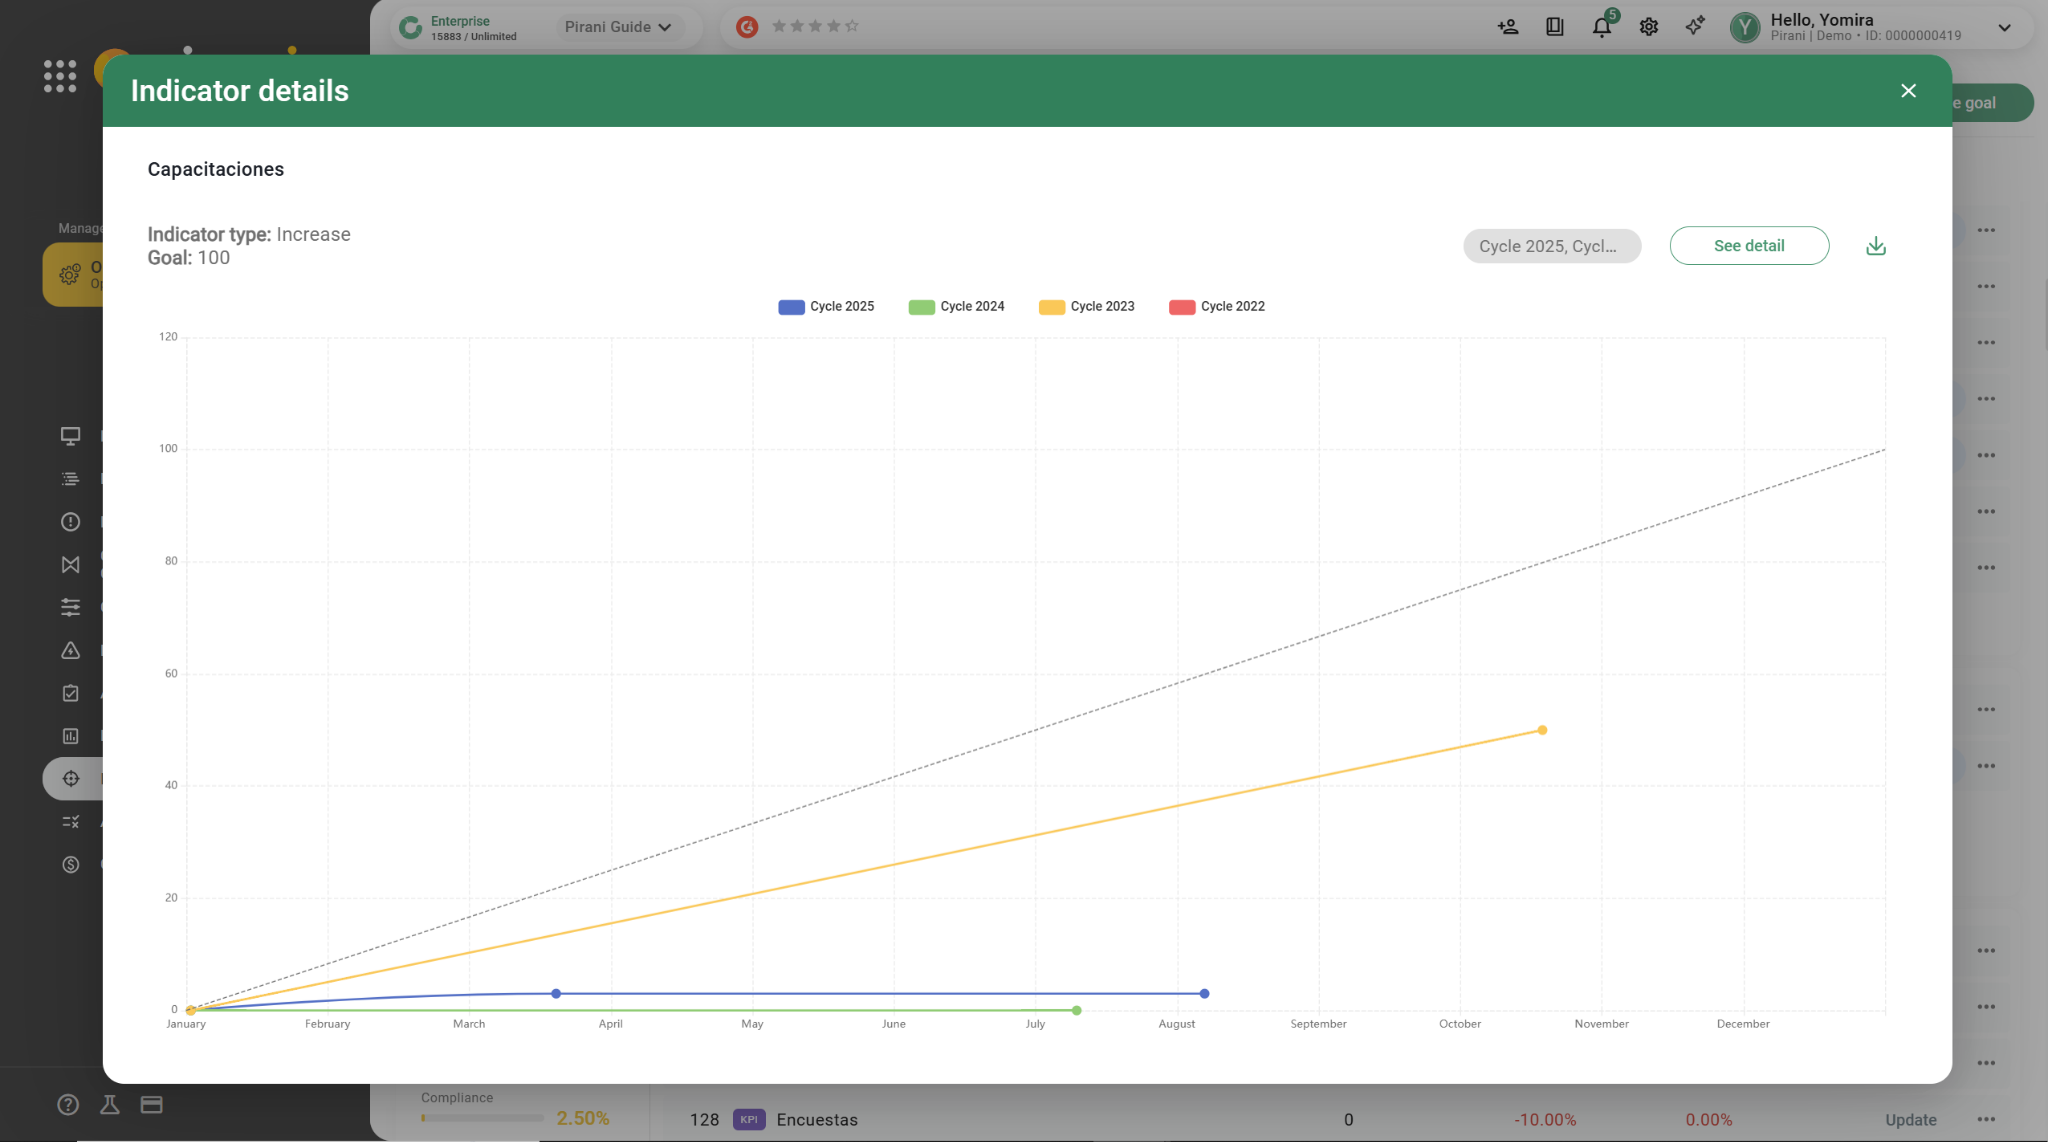Open the help question mark icon
This screenshot has width=2048, height=1142.
pyautogui.click(x=68, y=1104)
